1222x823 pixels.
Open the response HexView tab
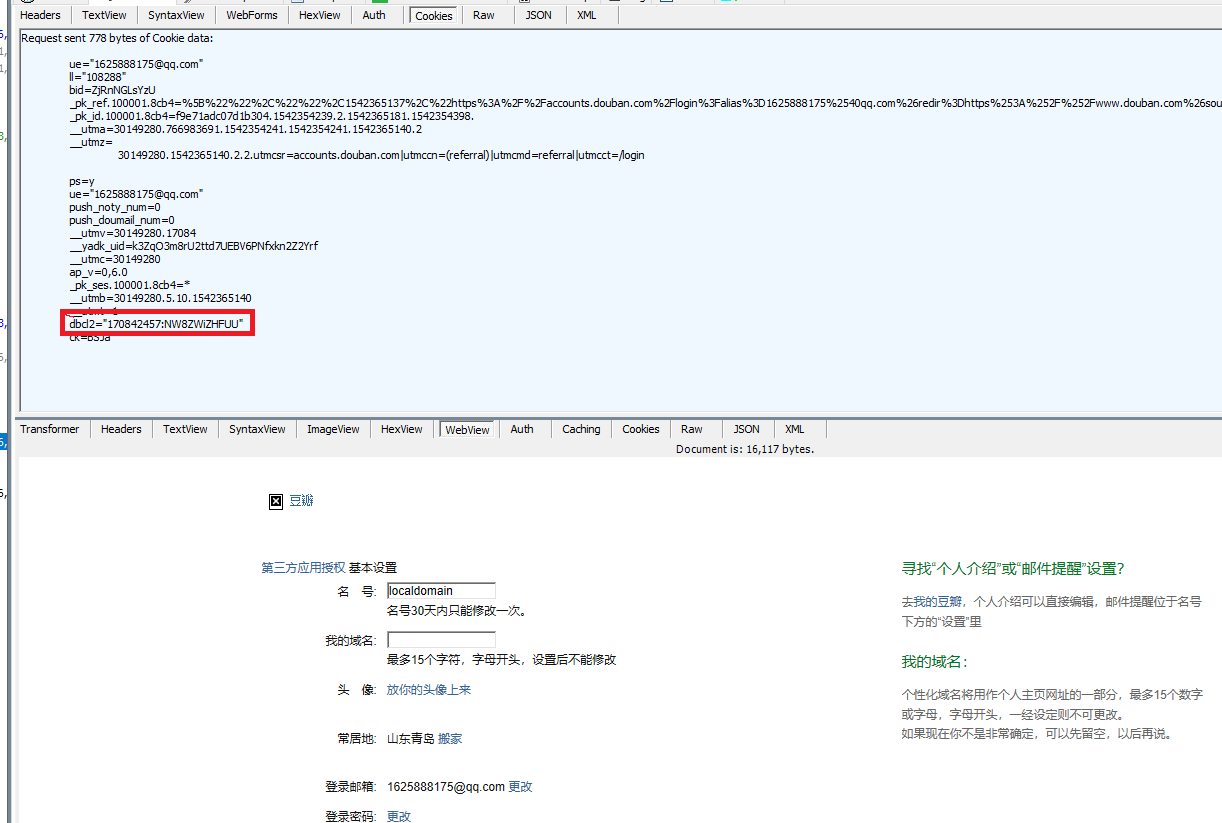point(402,429)
